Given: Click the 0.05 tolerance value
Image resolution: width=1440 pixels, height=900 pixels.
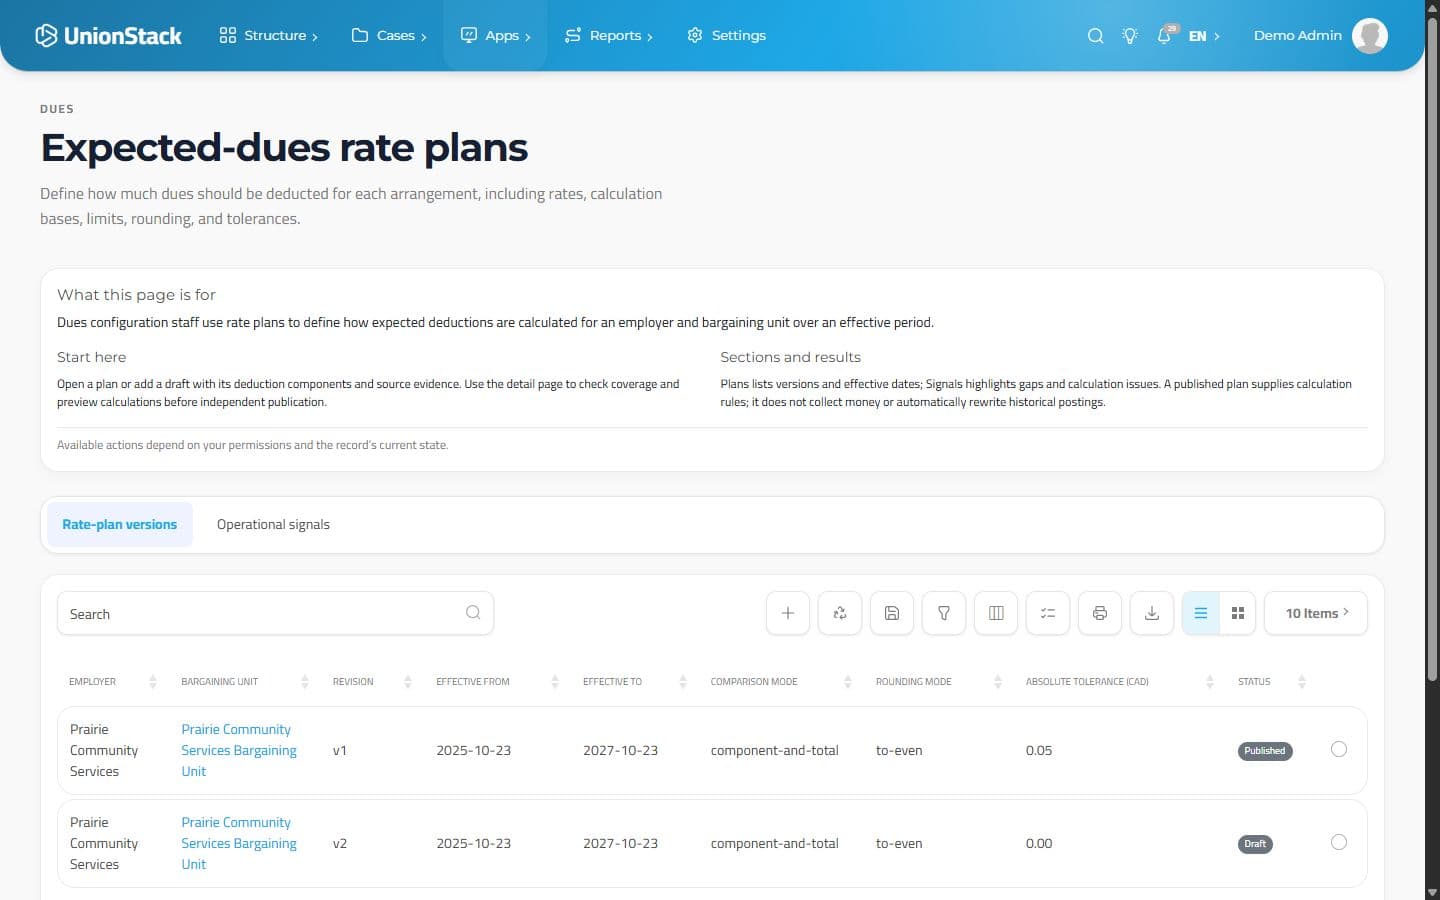Looking at the screenshot, I should [x=1039, y=750].
